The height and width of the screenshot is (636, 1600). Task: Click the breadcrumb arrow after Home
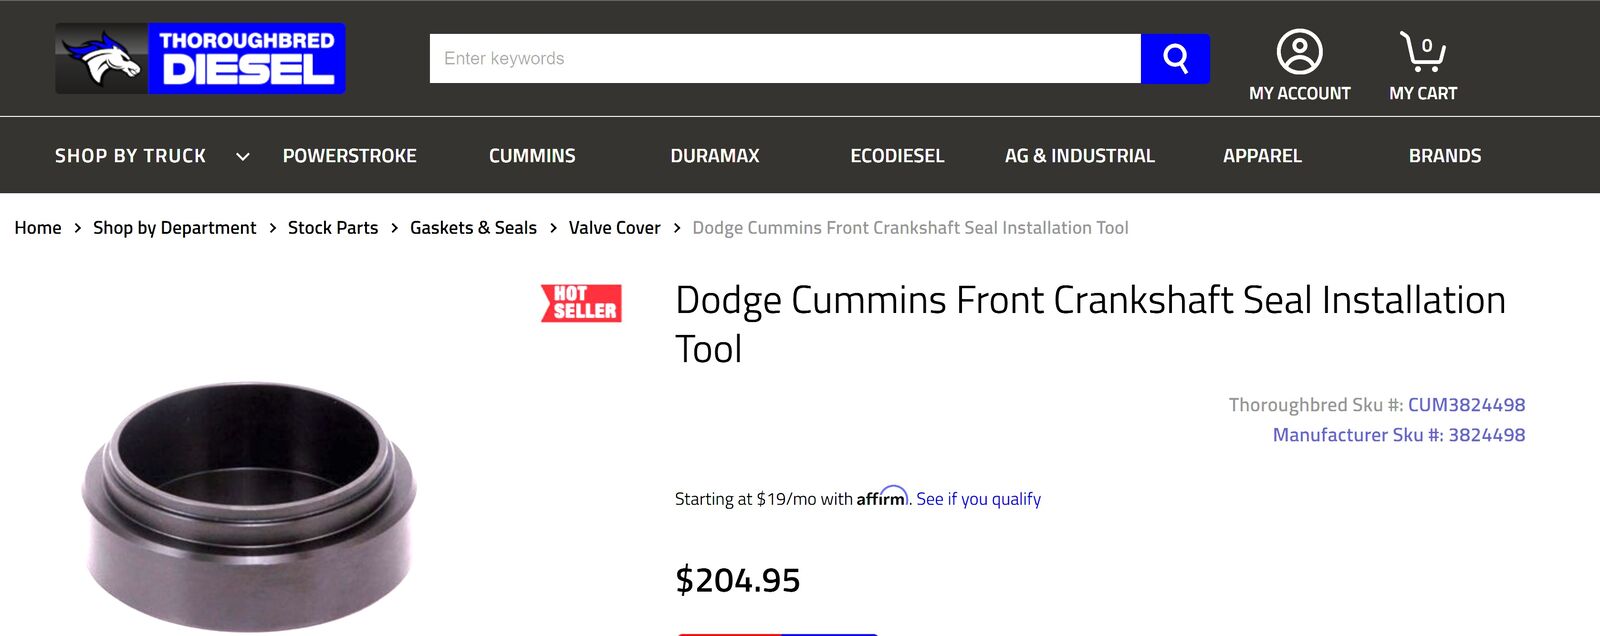(x=75, y=228)
